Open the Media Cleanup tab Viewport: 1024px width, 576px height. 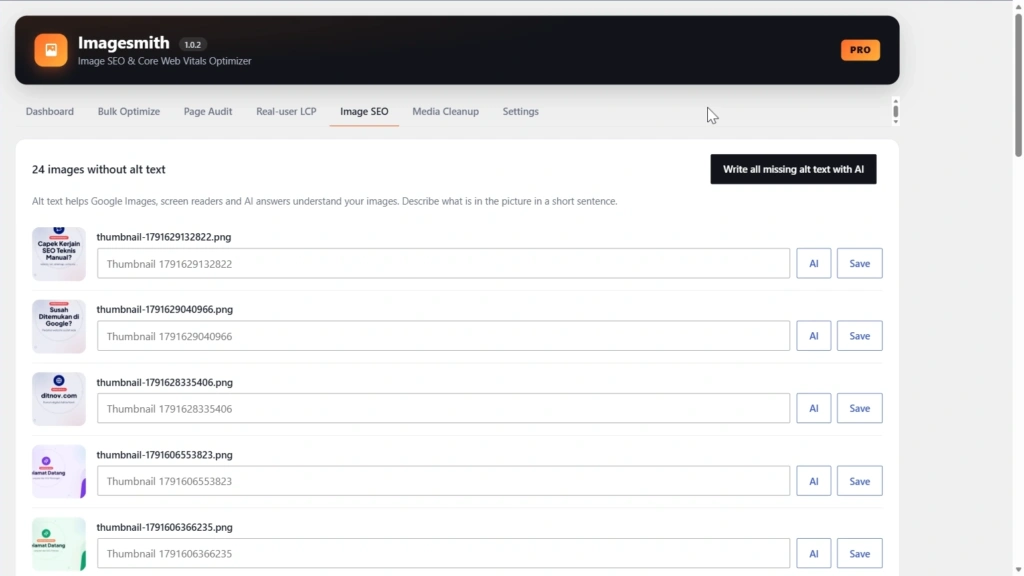445,111
